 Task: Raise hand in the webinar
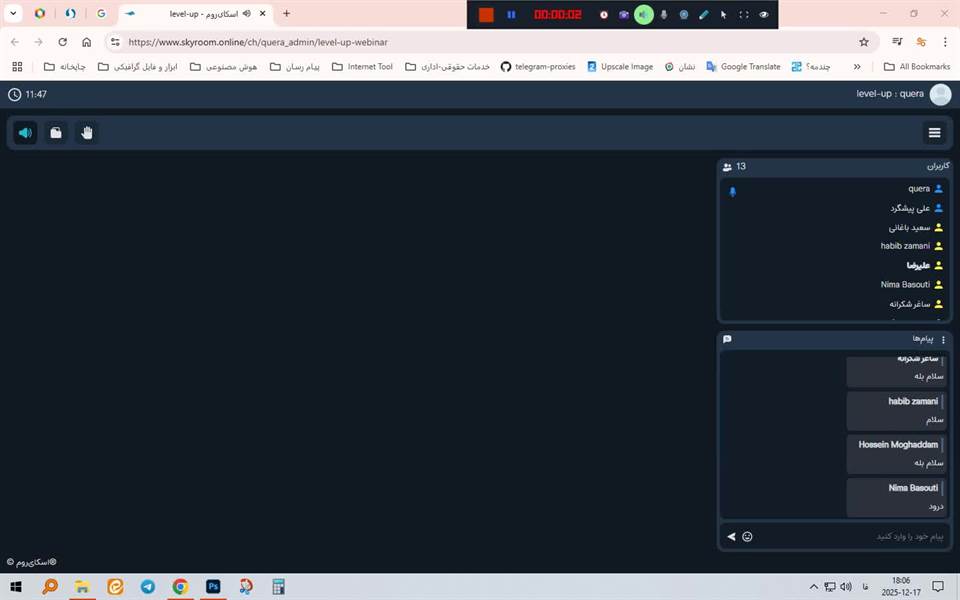87,133
